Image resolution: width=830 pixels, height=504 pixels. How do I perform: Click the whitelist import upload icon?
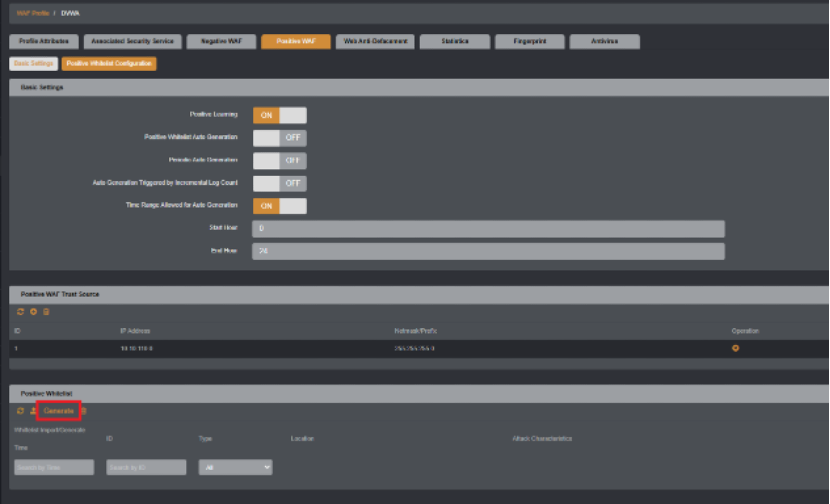tap(33, 411)
